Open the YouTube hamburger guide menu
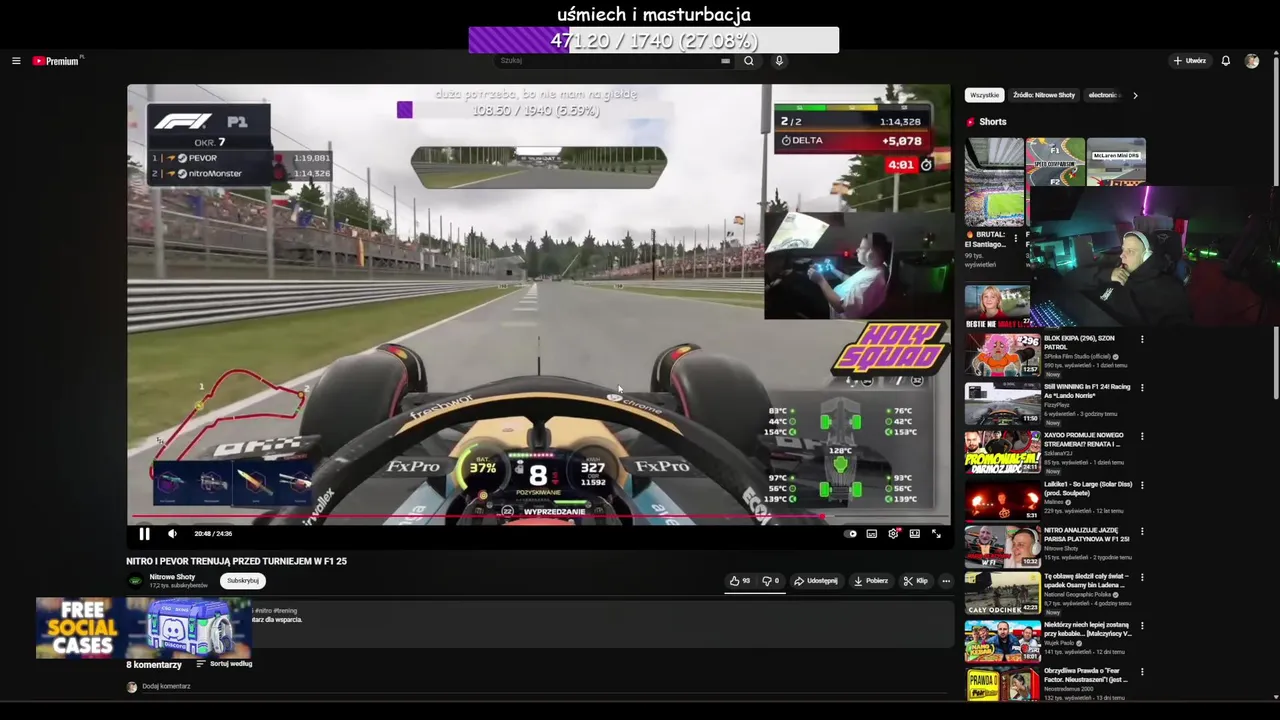The height and width of the screenshot is (720, 1280). tap(16, 61)
